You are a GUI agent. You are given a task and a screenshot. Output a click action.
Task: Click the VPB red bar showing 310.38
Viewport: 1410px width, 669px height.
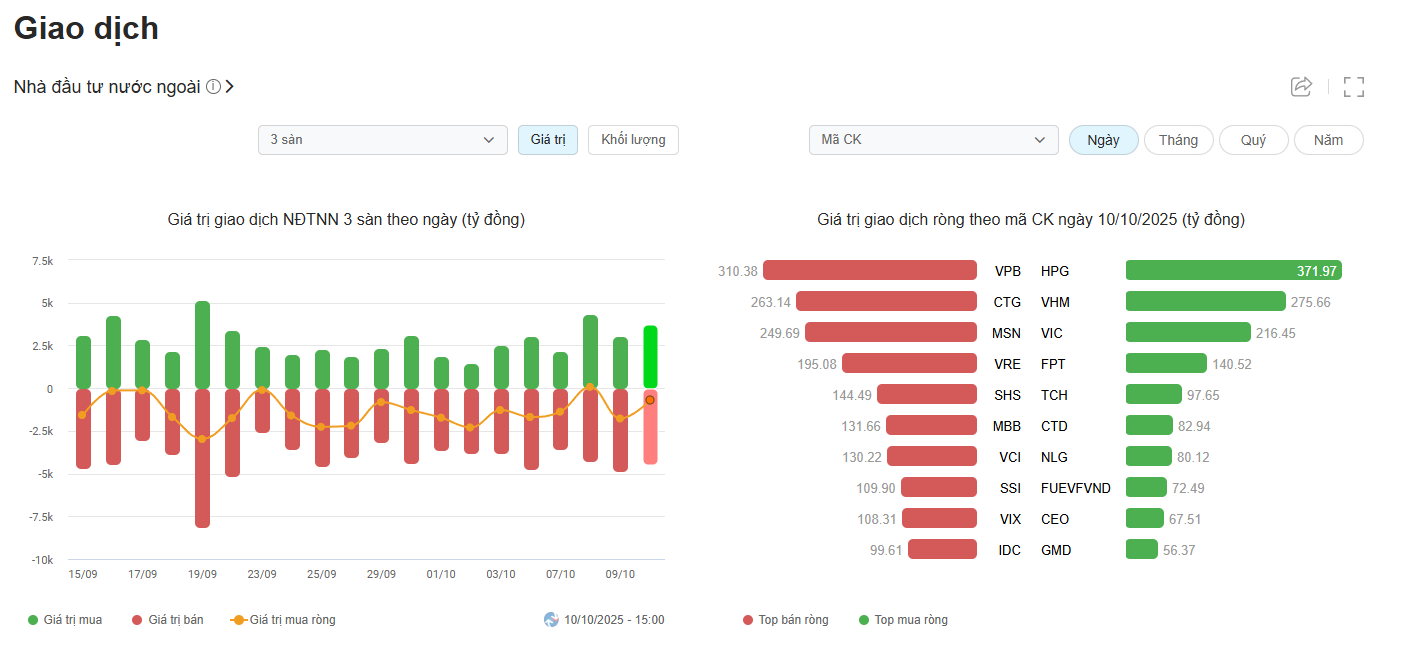pyautogui.click(x=869, y=271)
